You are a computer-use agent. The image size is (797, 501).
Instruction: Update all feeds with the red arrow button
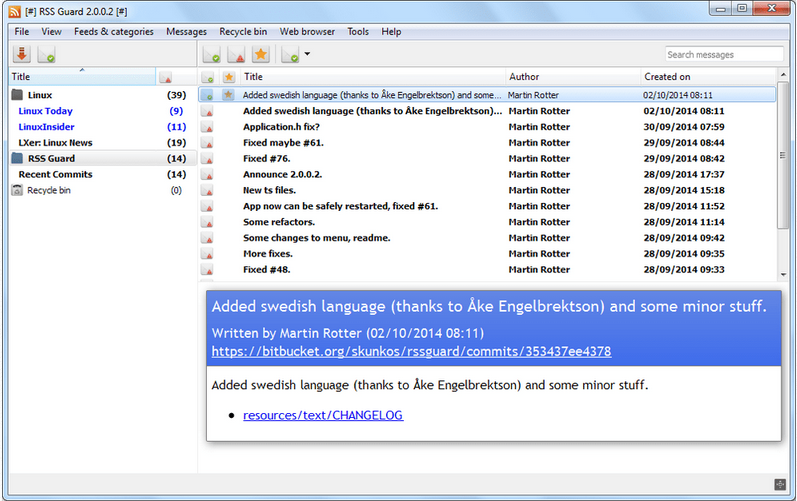(22, 54)
